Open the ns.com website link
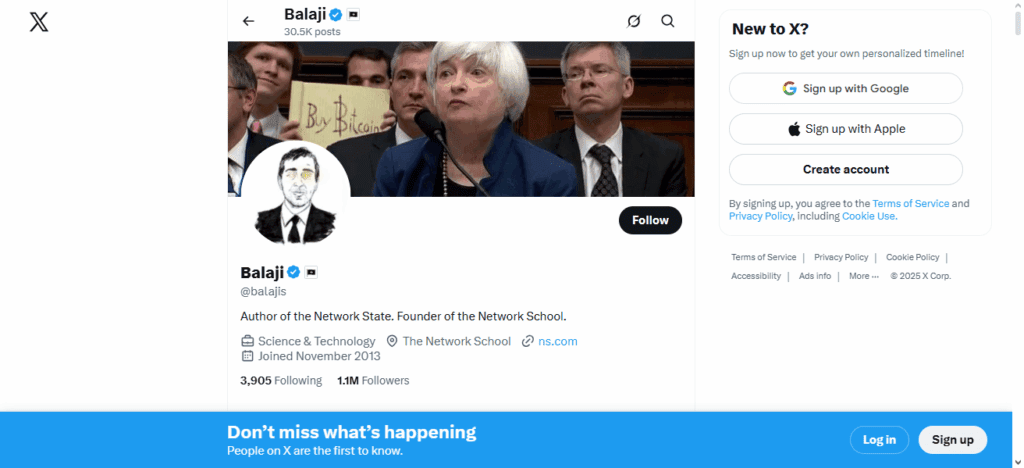The height and width of the screenshot is (468, 1024). (557, 341)
